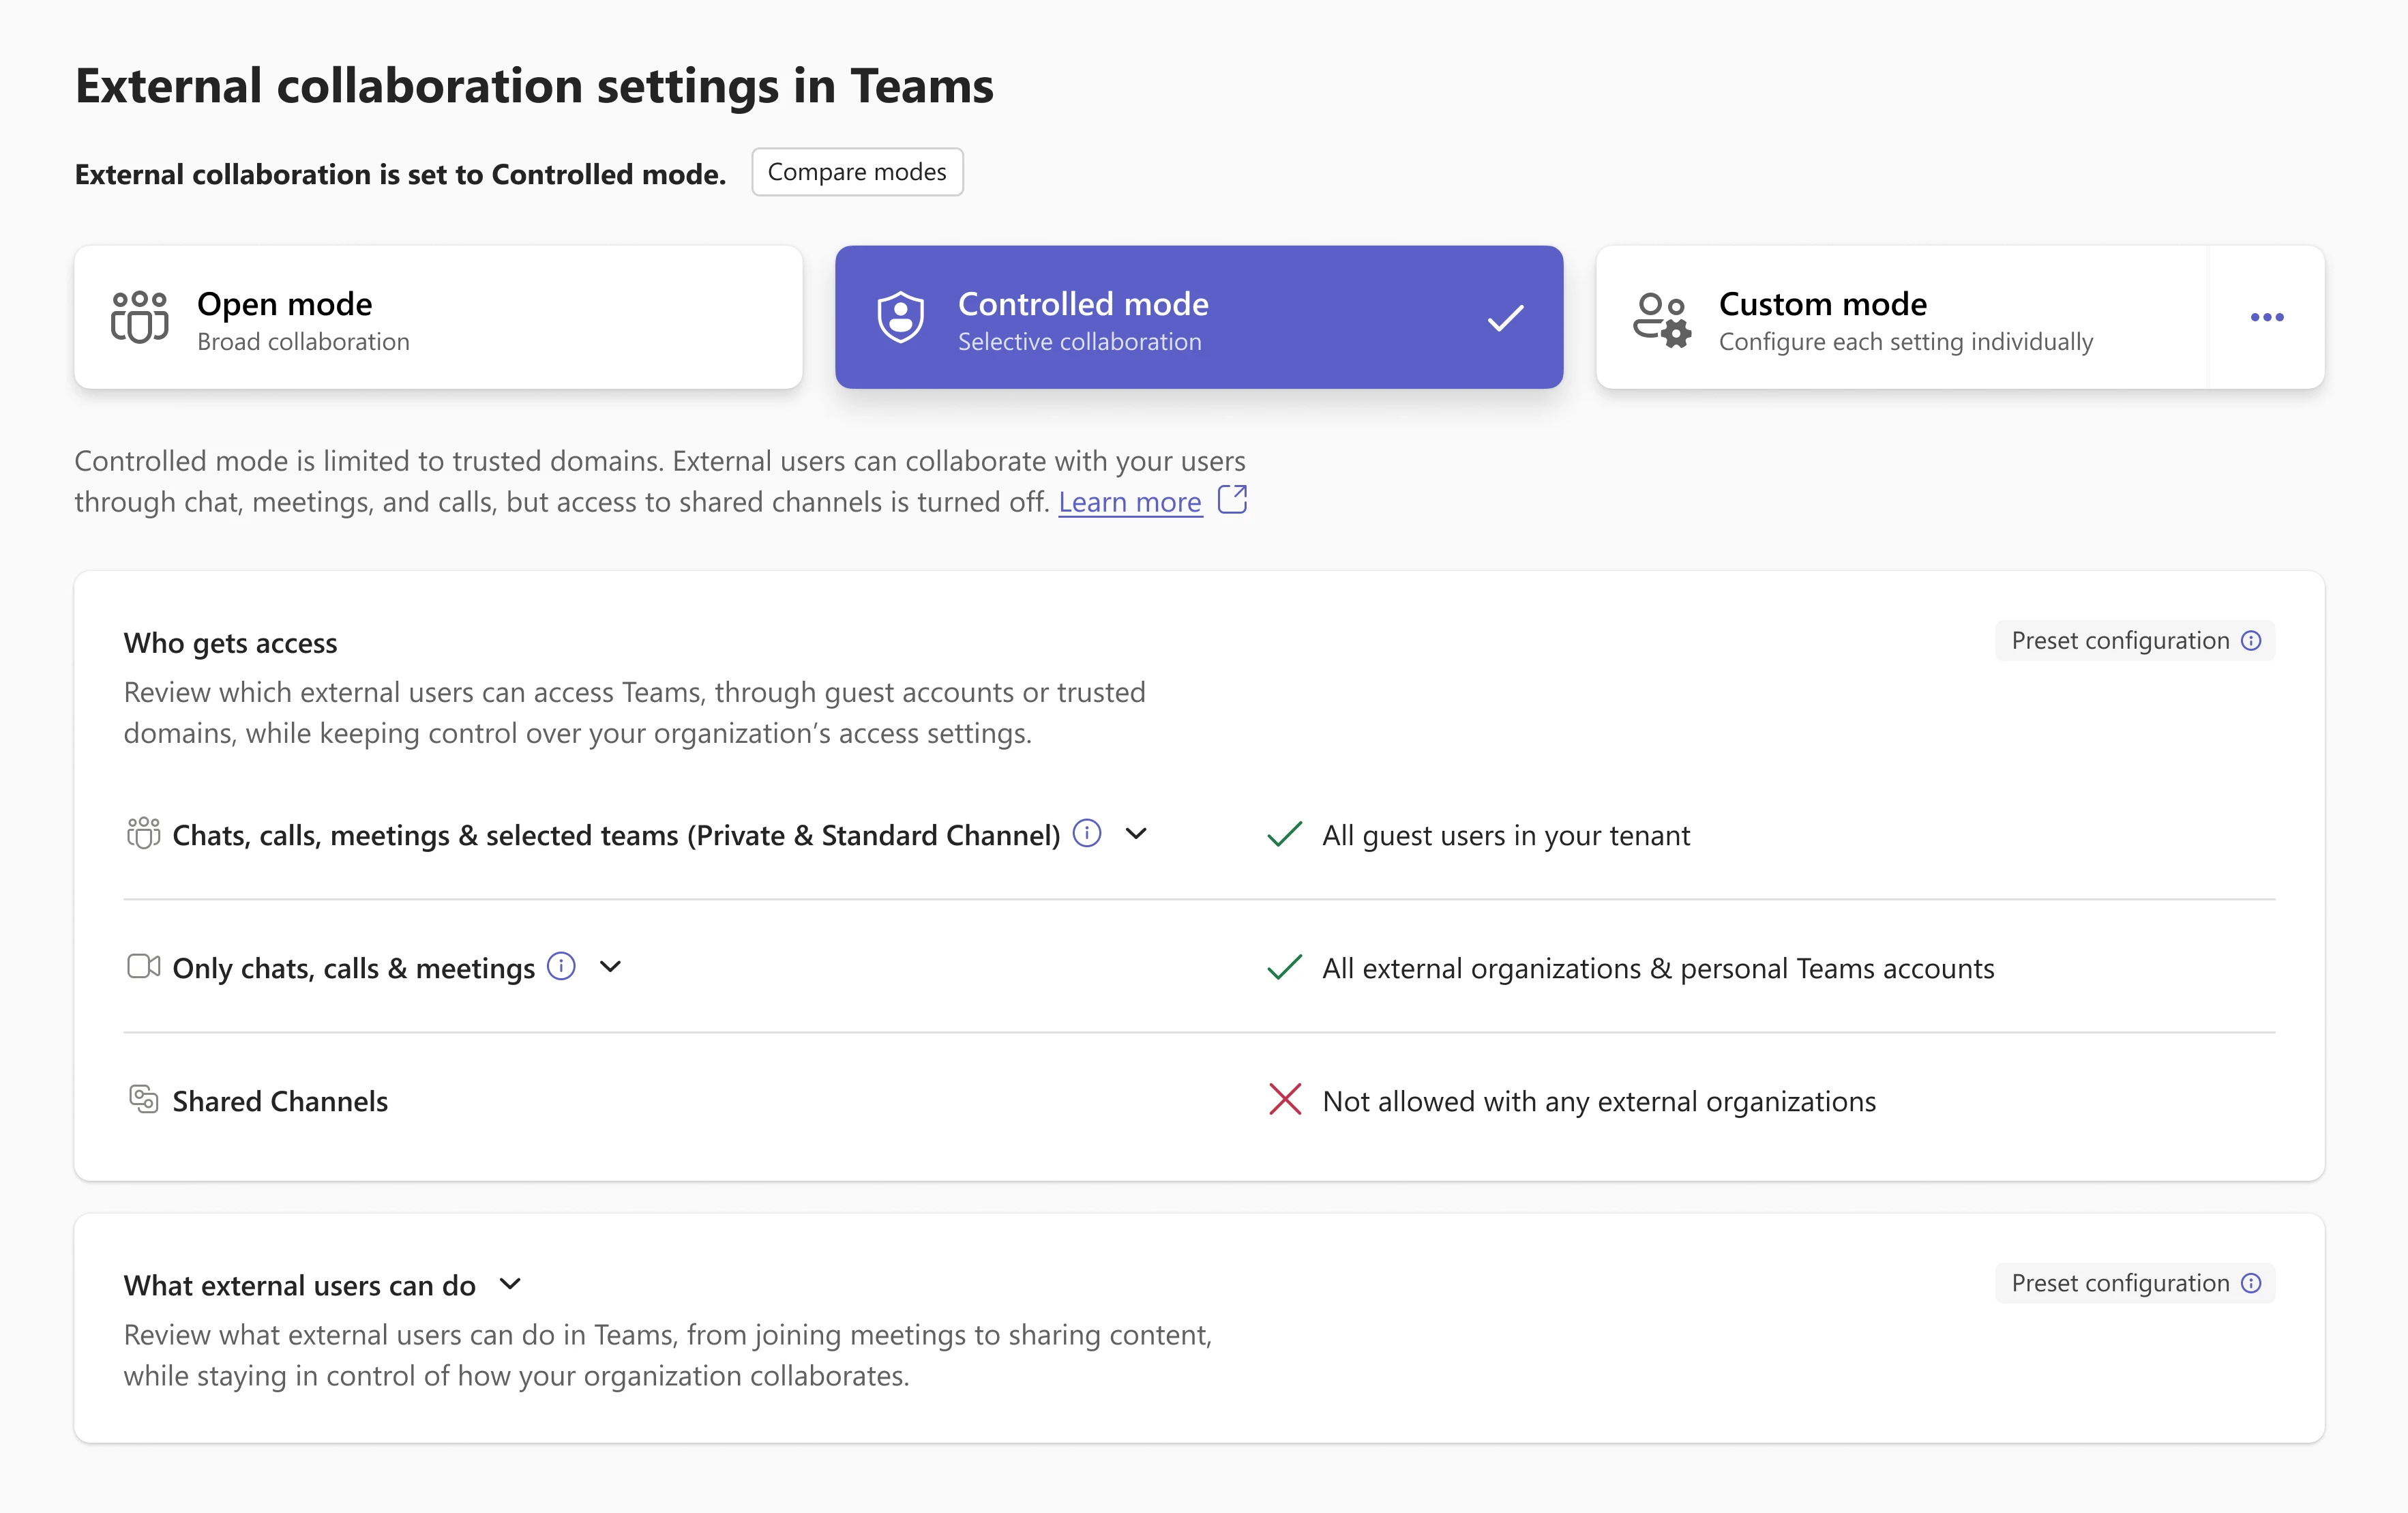
Task: Click info icon next to Chats, calls, meetings & selected teams
Action: click(x=1086, y=832)
